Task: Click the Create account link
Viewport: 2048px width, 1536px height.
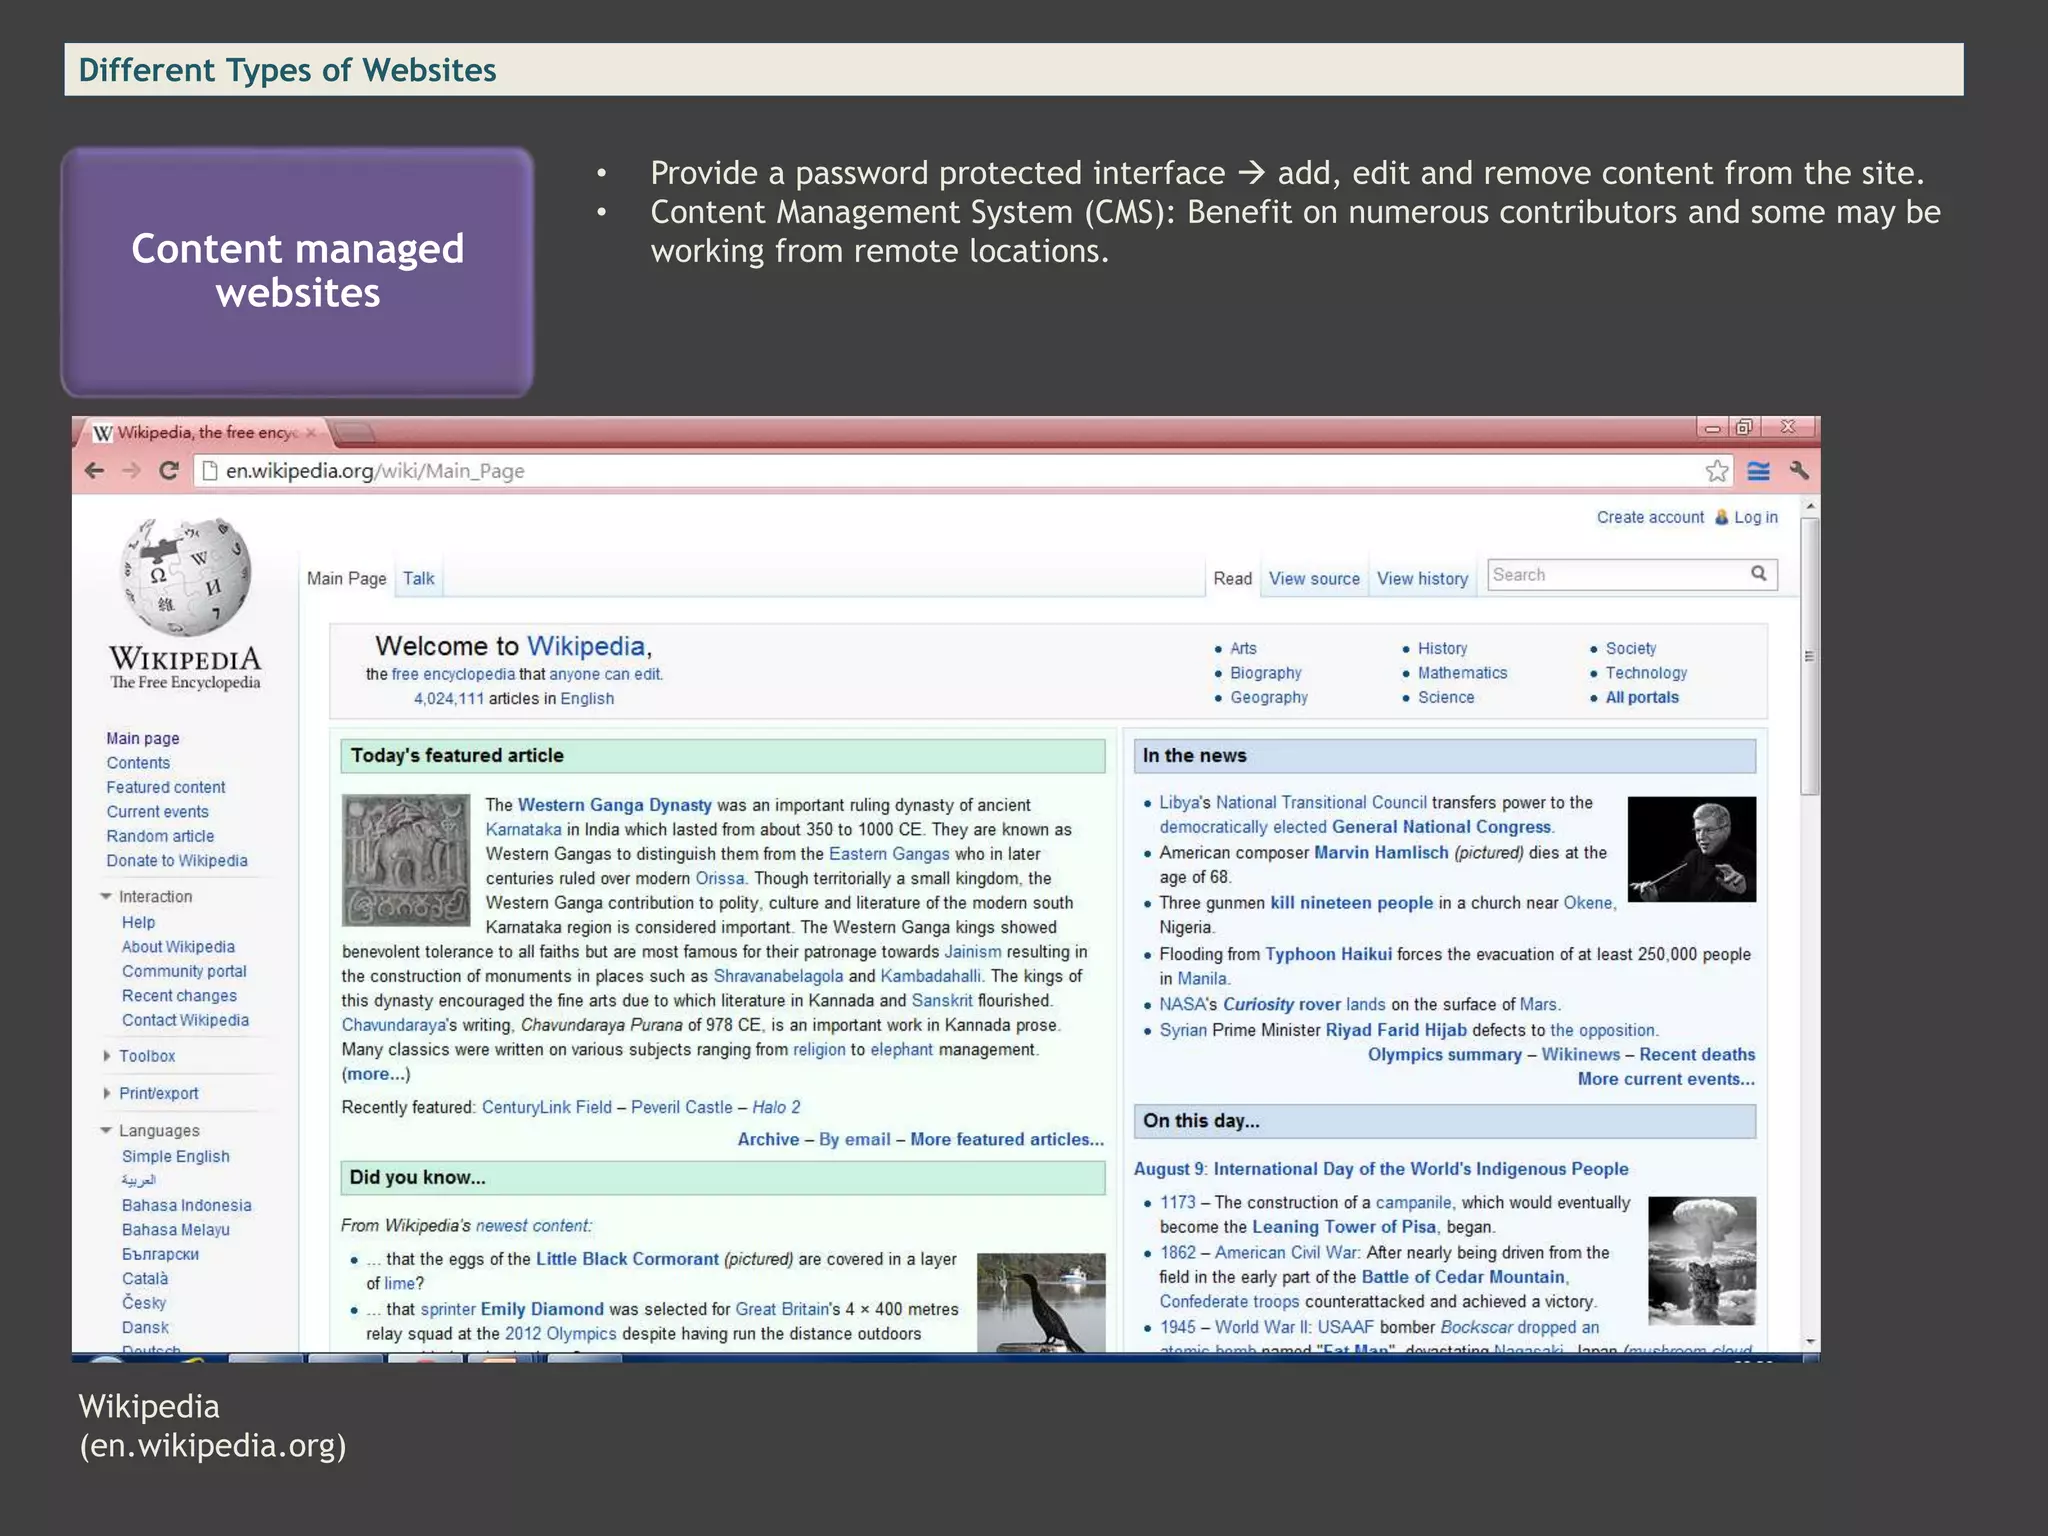Action: point(1650,517)
